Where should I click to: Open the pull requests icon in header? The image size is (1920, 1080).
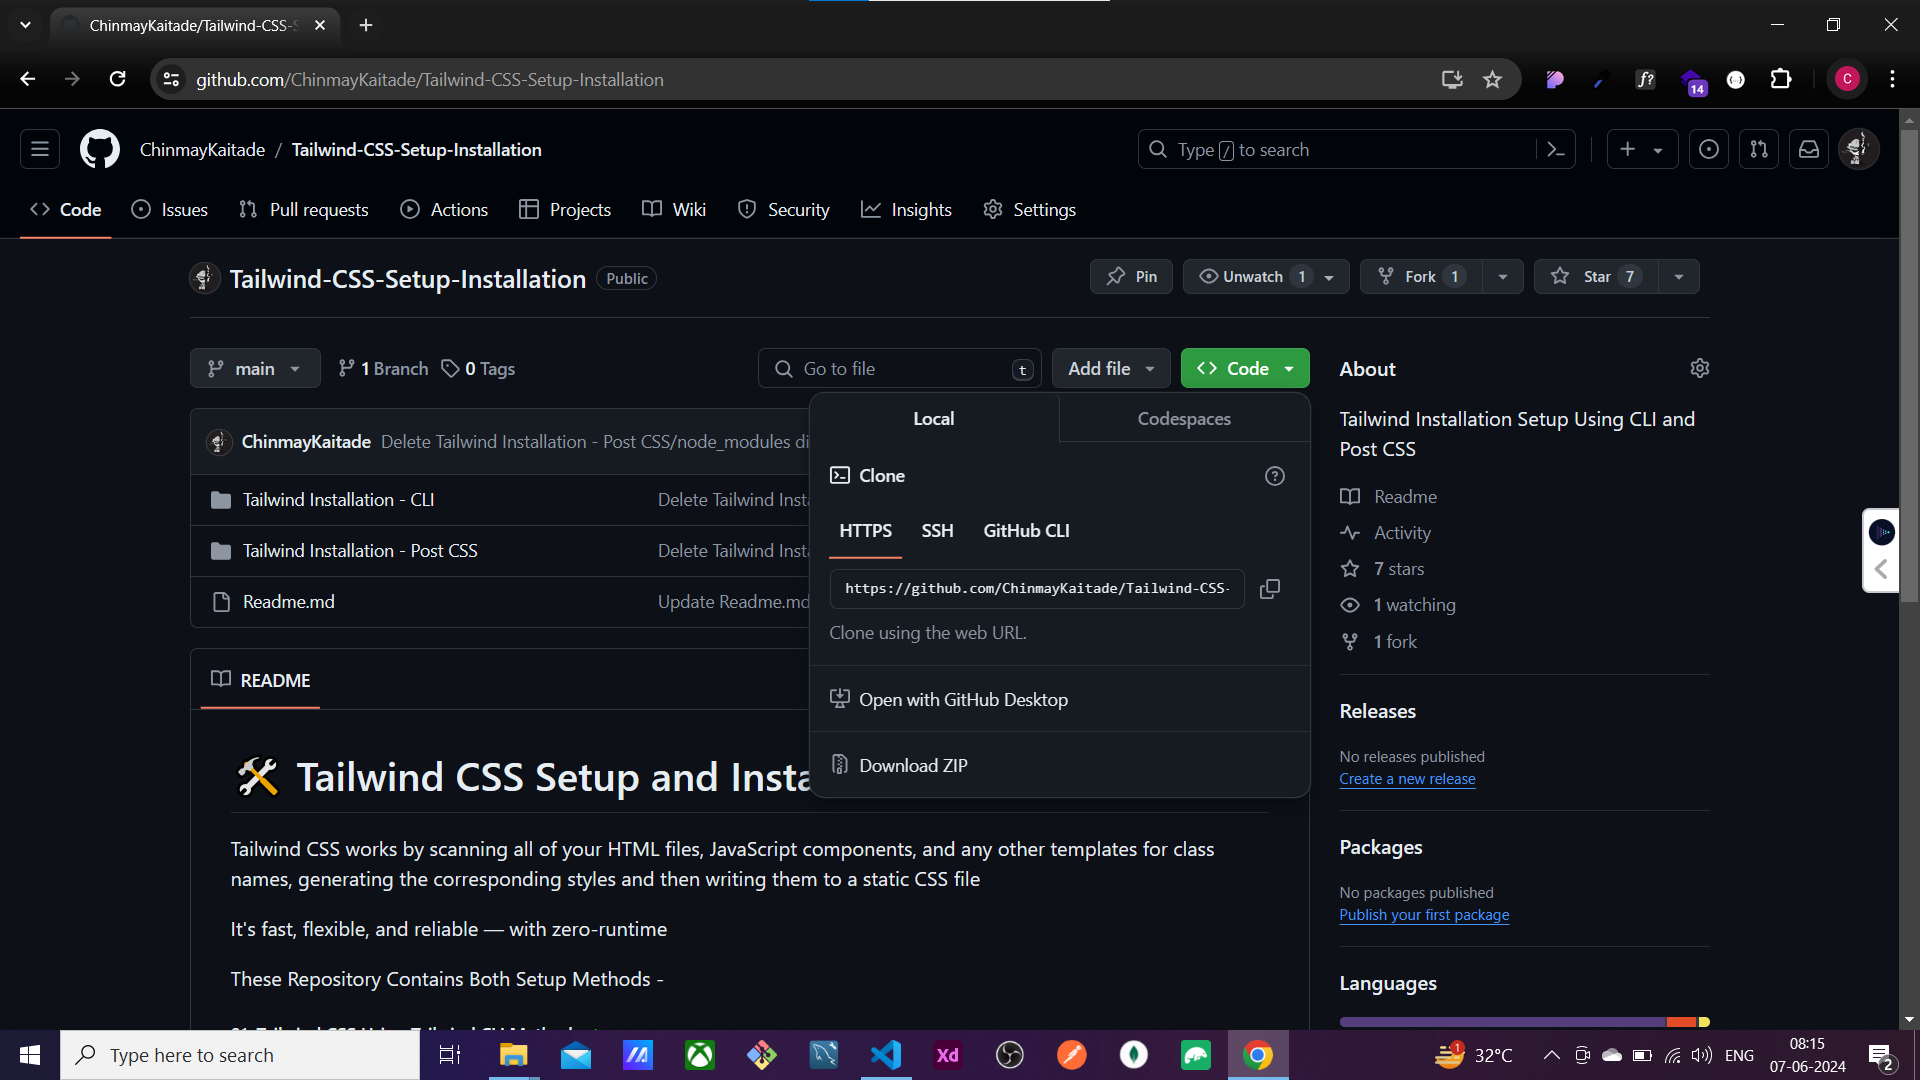click(x=1759, y=150)
